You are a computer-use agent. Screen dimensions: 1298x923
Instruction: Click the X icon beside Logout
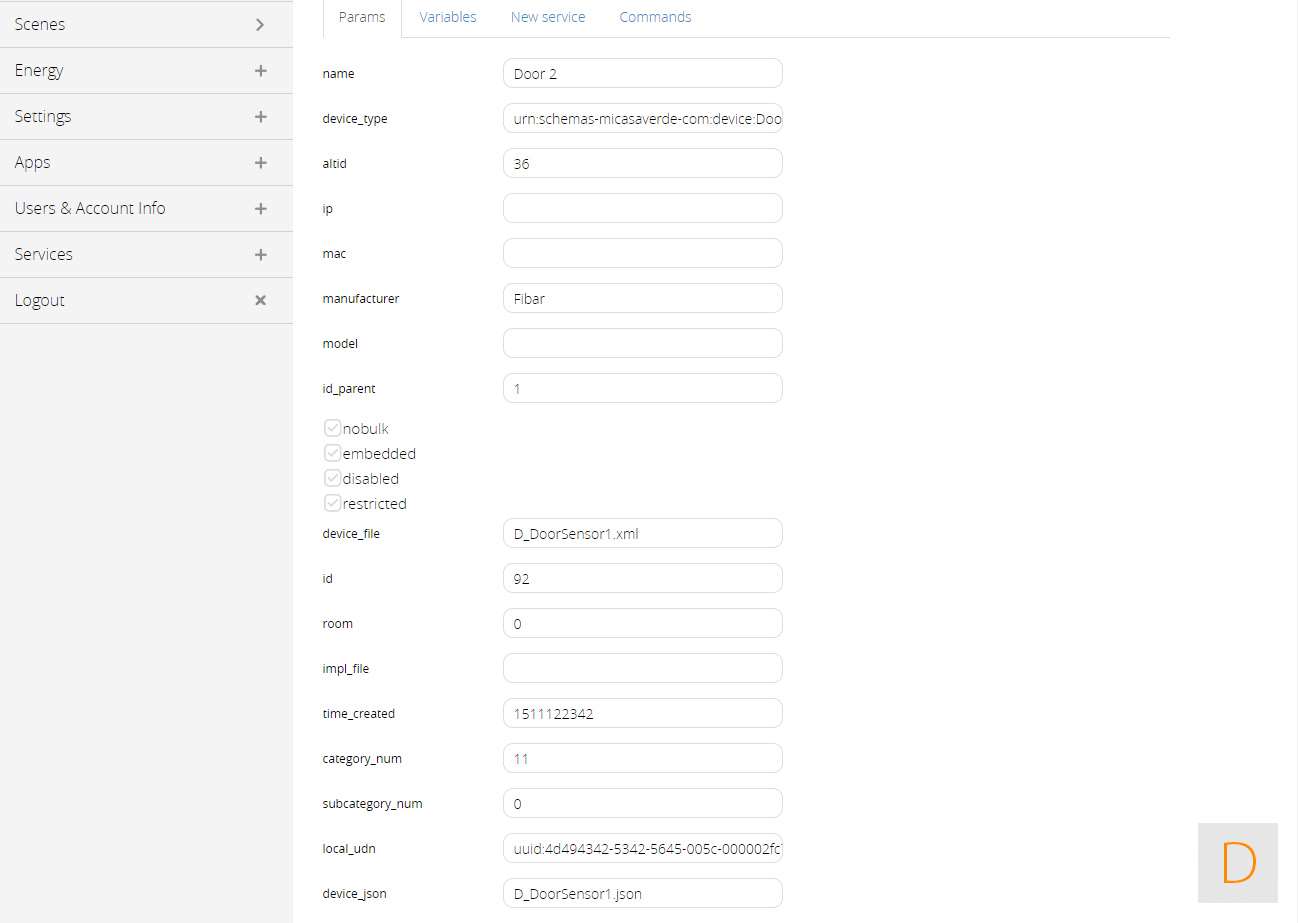(260, 300)
